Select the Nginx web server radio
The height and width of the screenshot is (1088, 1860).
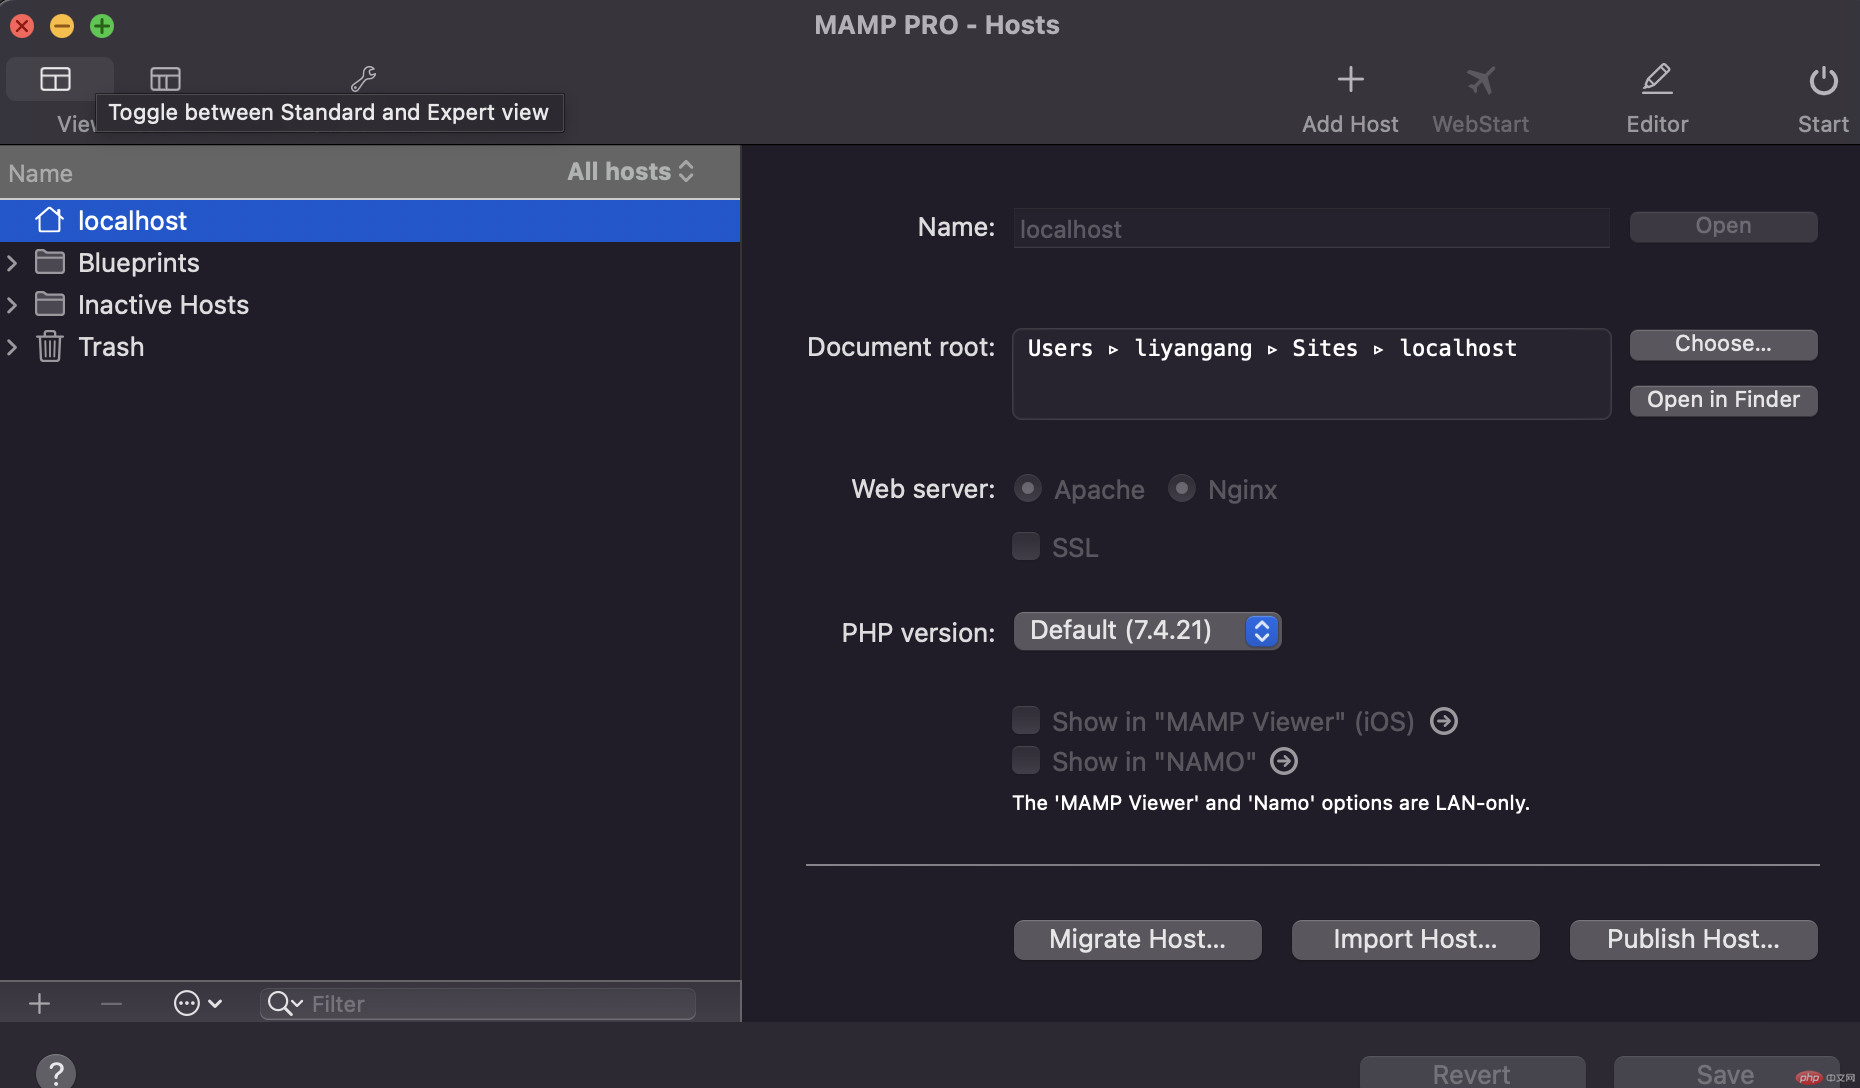1182,488
